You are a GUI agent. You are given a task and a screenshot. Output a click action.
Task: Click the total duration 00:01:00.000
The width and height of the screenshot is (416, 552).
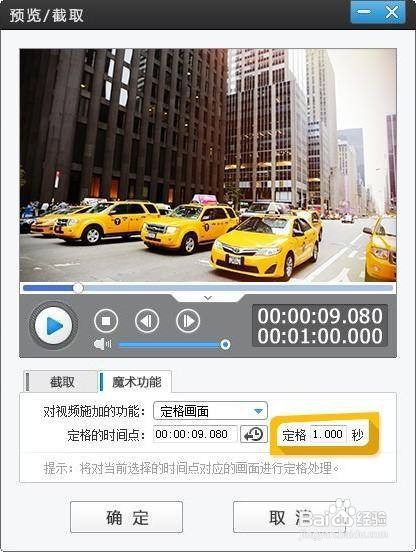[x=320, y=336]
